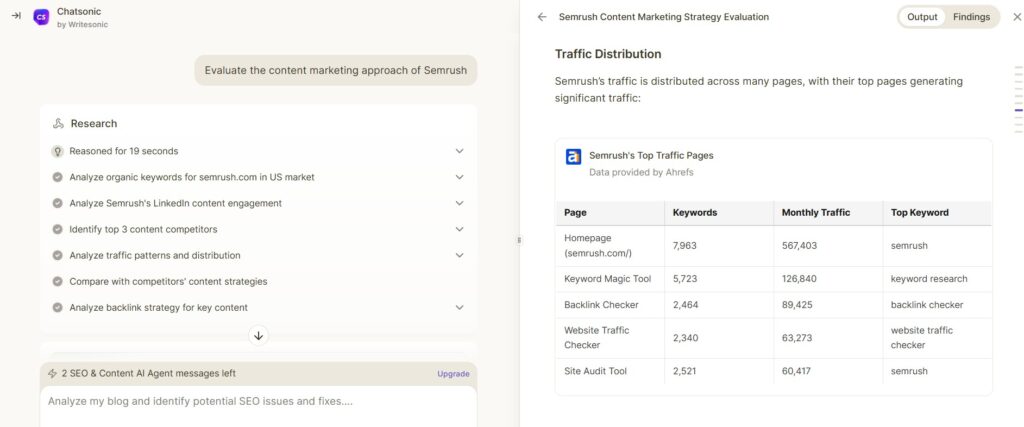Collapse the sidebar with the arrow icon
The image size is (1024, 427).
pyautogui.click(x=16, y=16)
